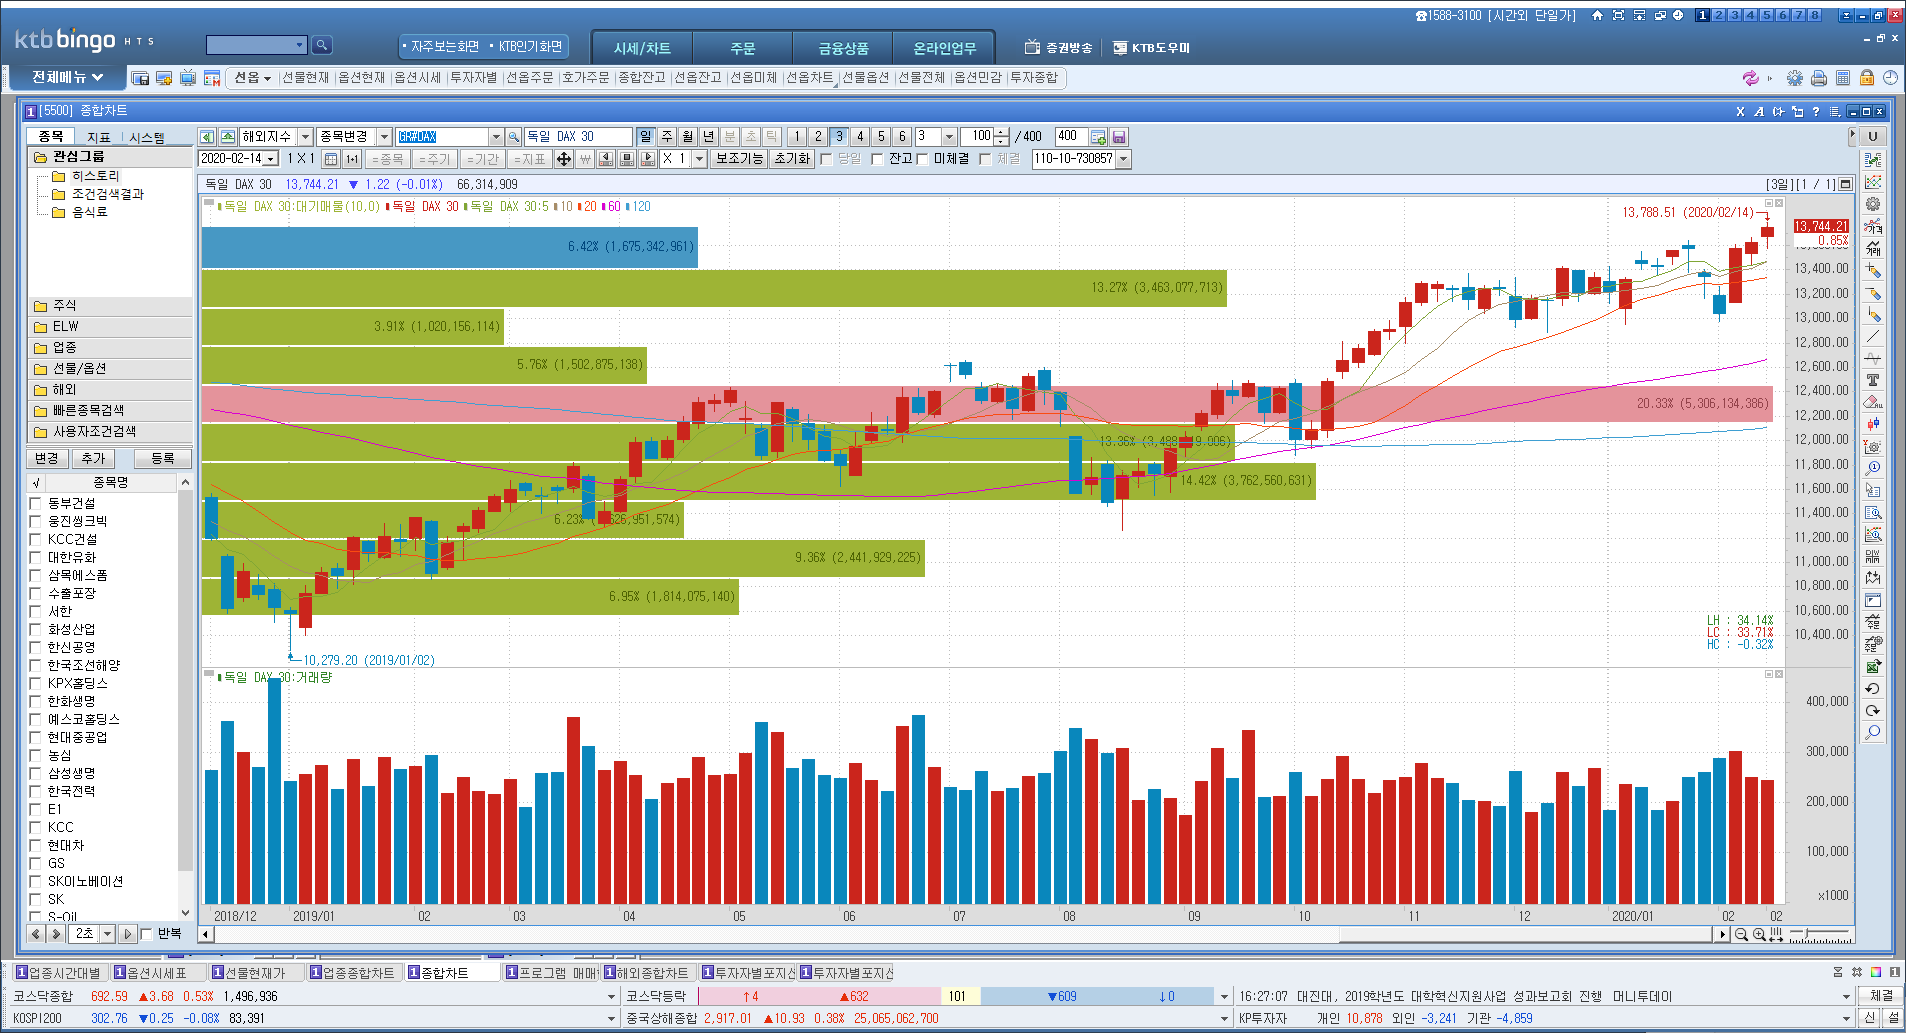This screenshot has height=1033, width=1906.
Task: Open the 온라인업무 main tab
Action: pos(944,48)
